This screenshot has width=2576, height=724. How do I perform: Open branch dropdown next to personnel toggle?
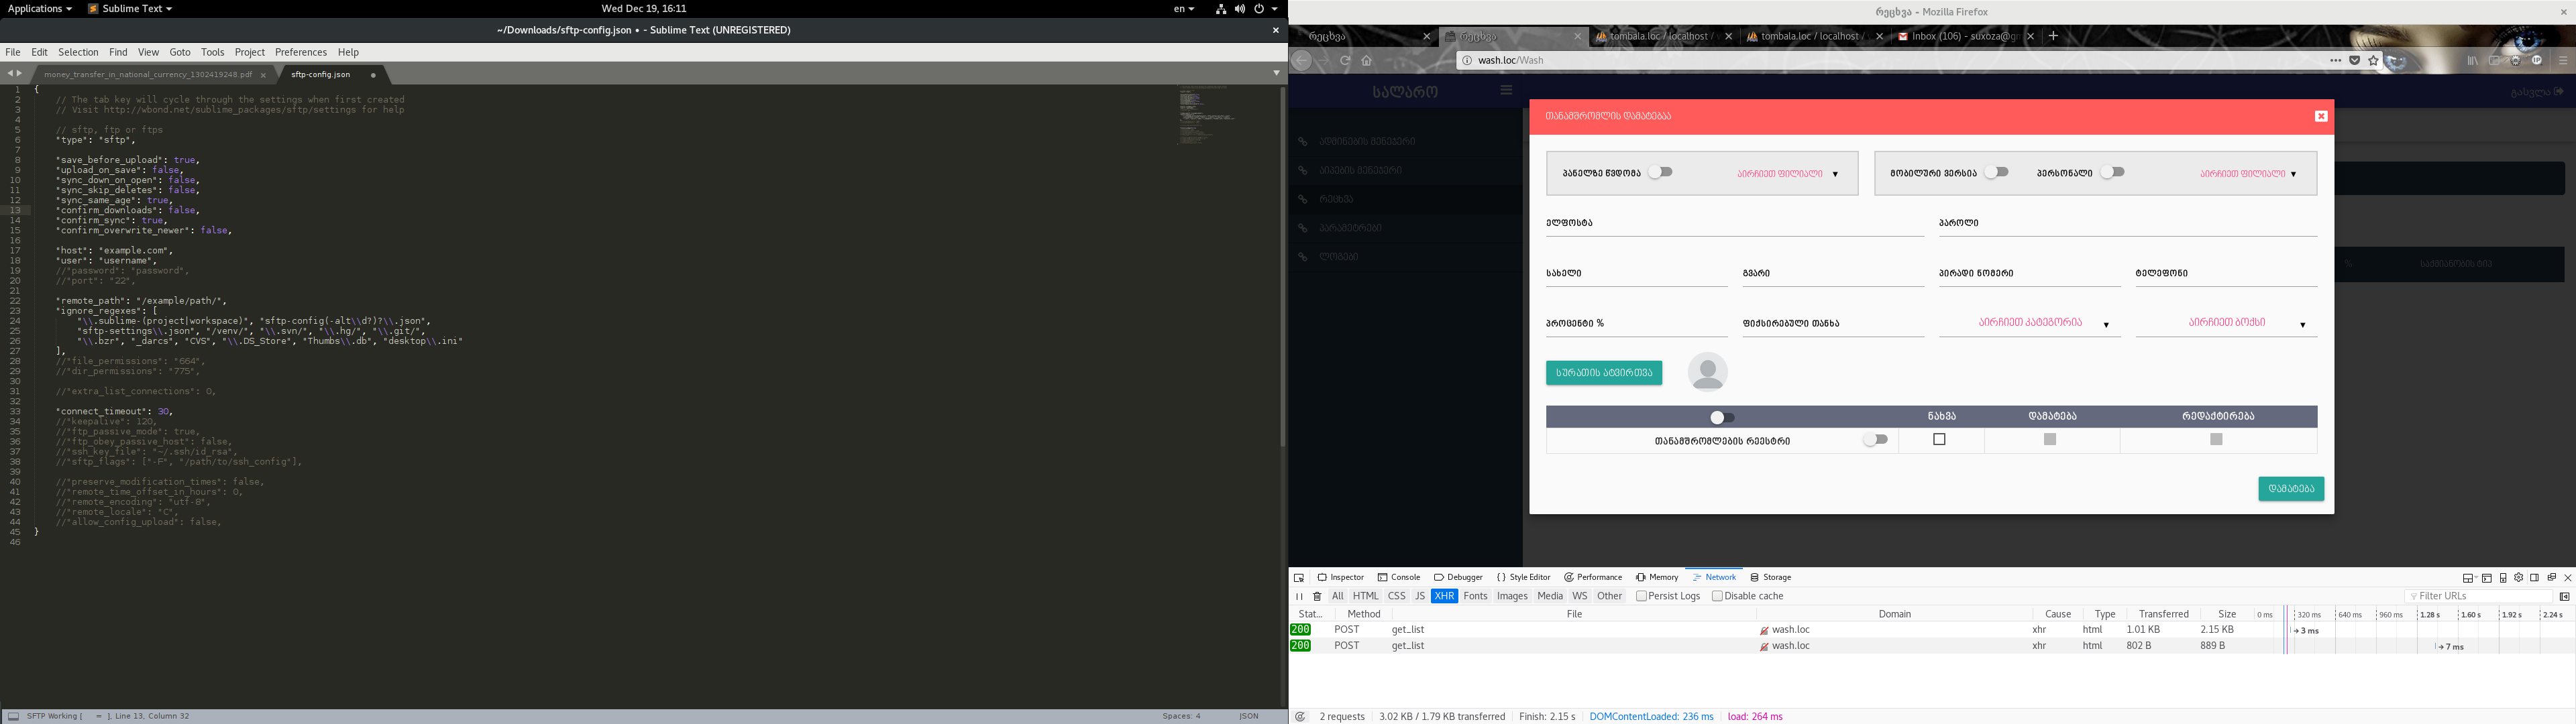[x=2247, y=174]
